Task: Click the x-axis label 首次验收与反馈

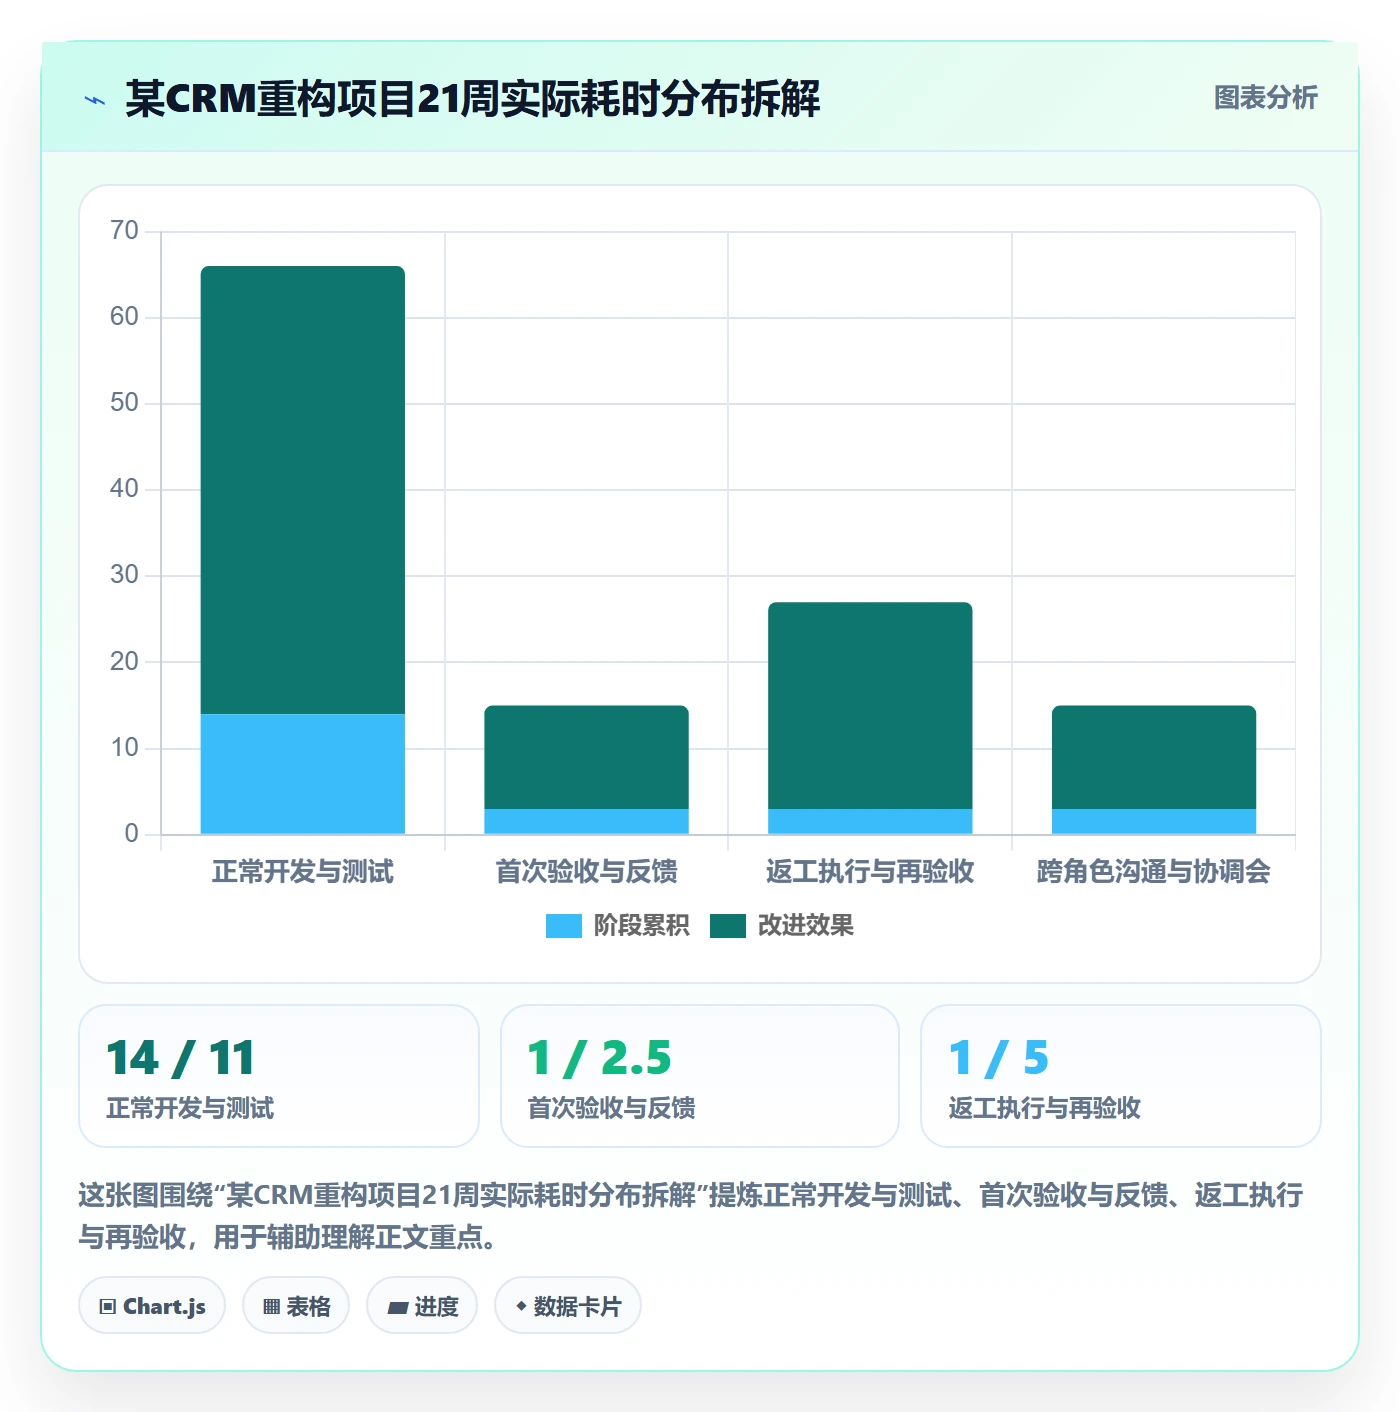Action: (x=587, y=872)
